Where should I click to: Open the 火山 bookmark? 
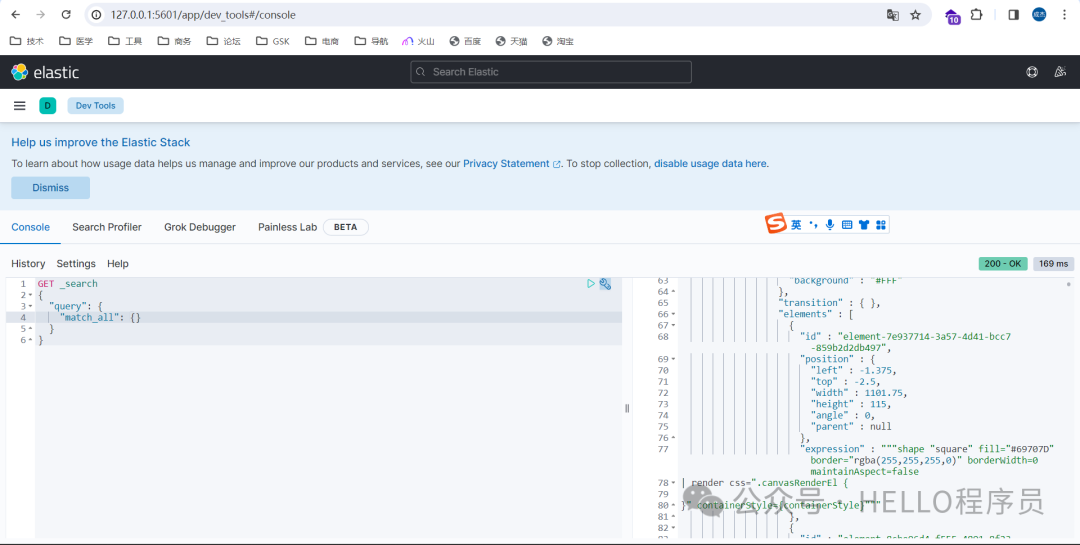coord(418,41)
